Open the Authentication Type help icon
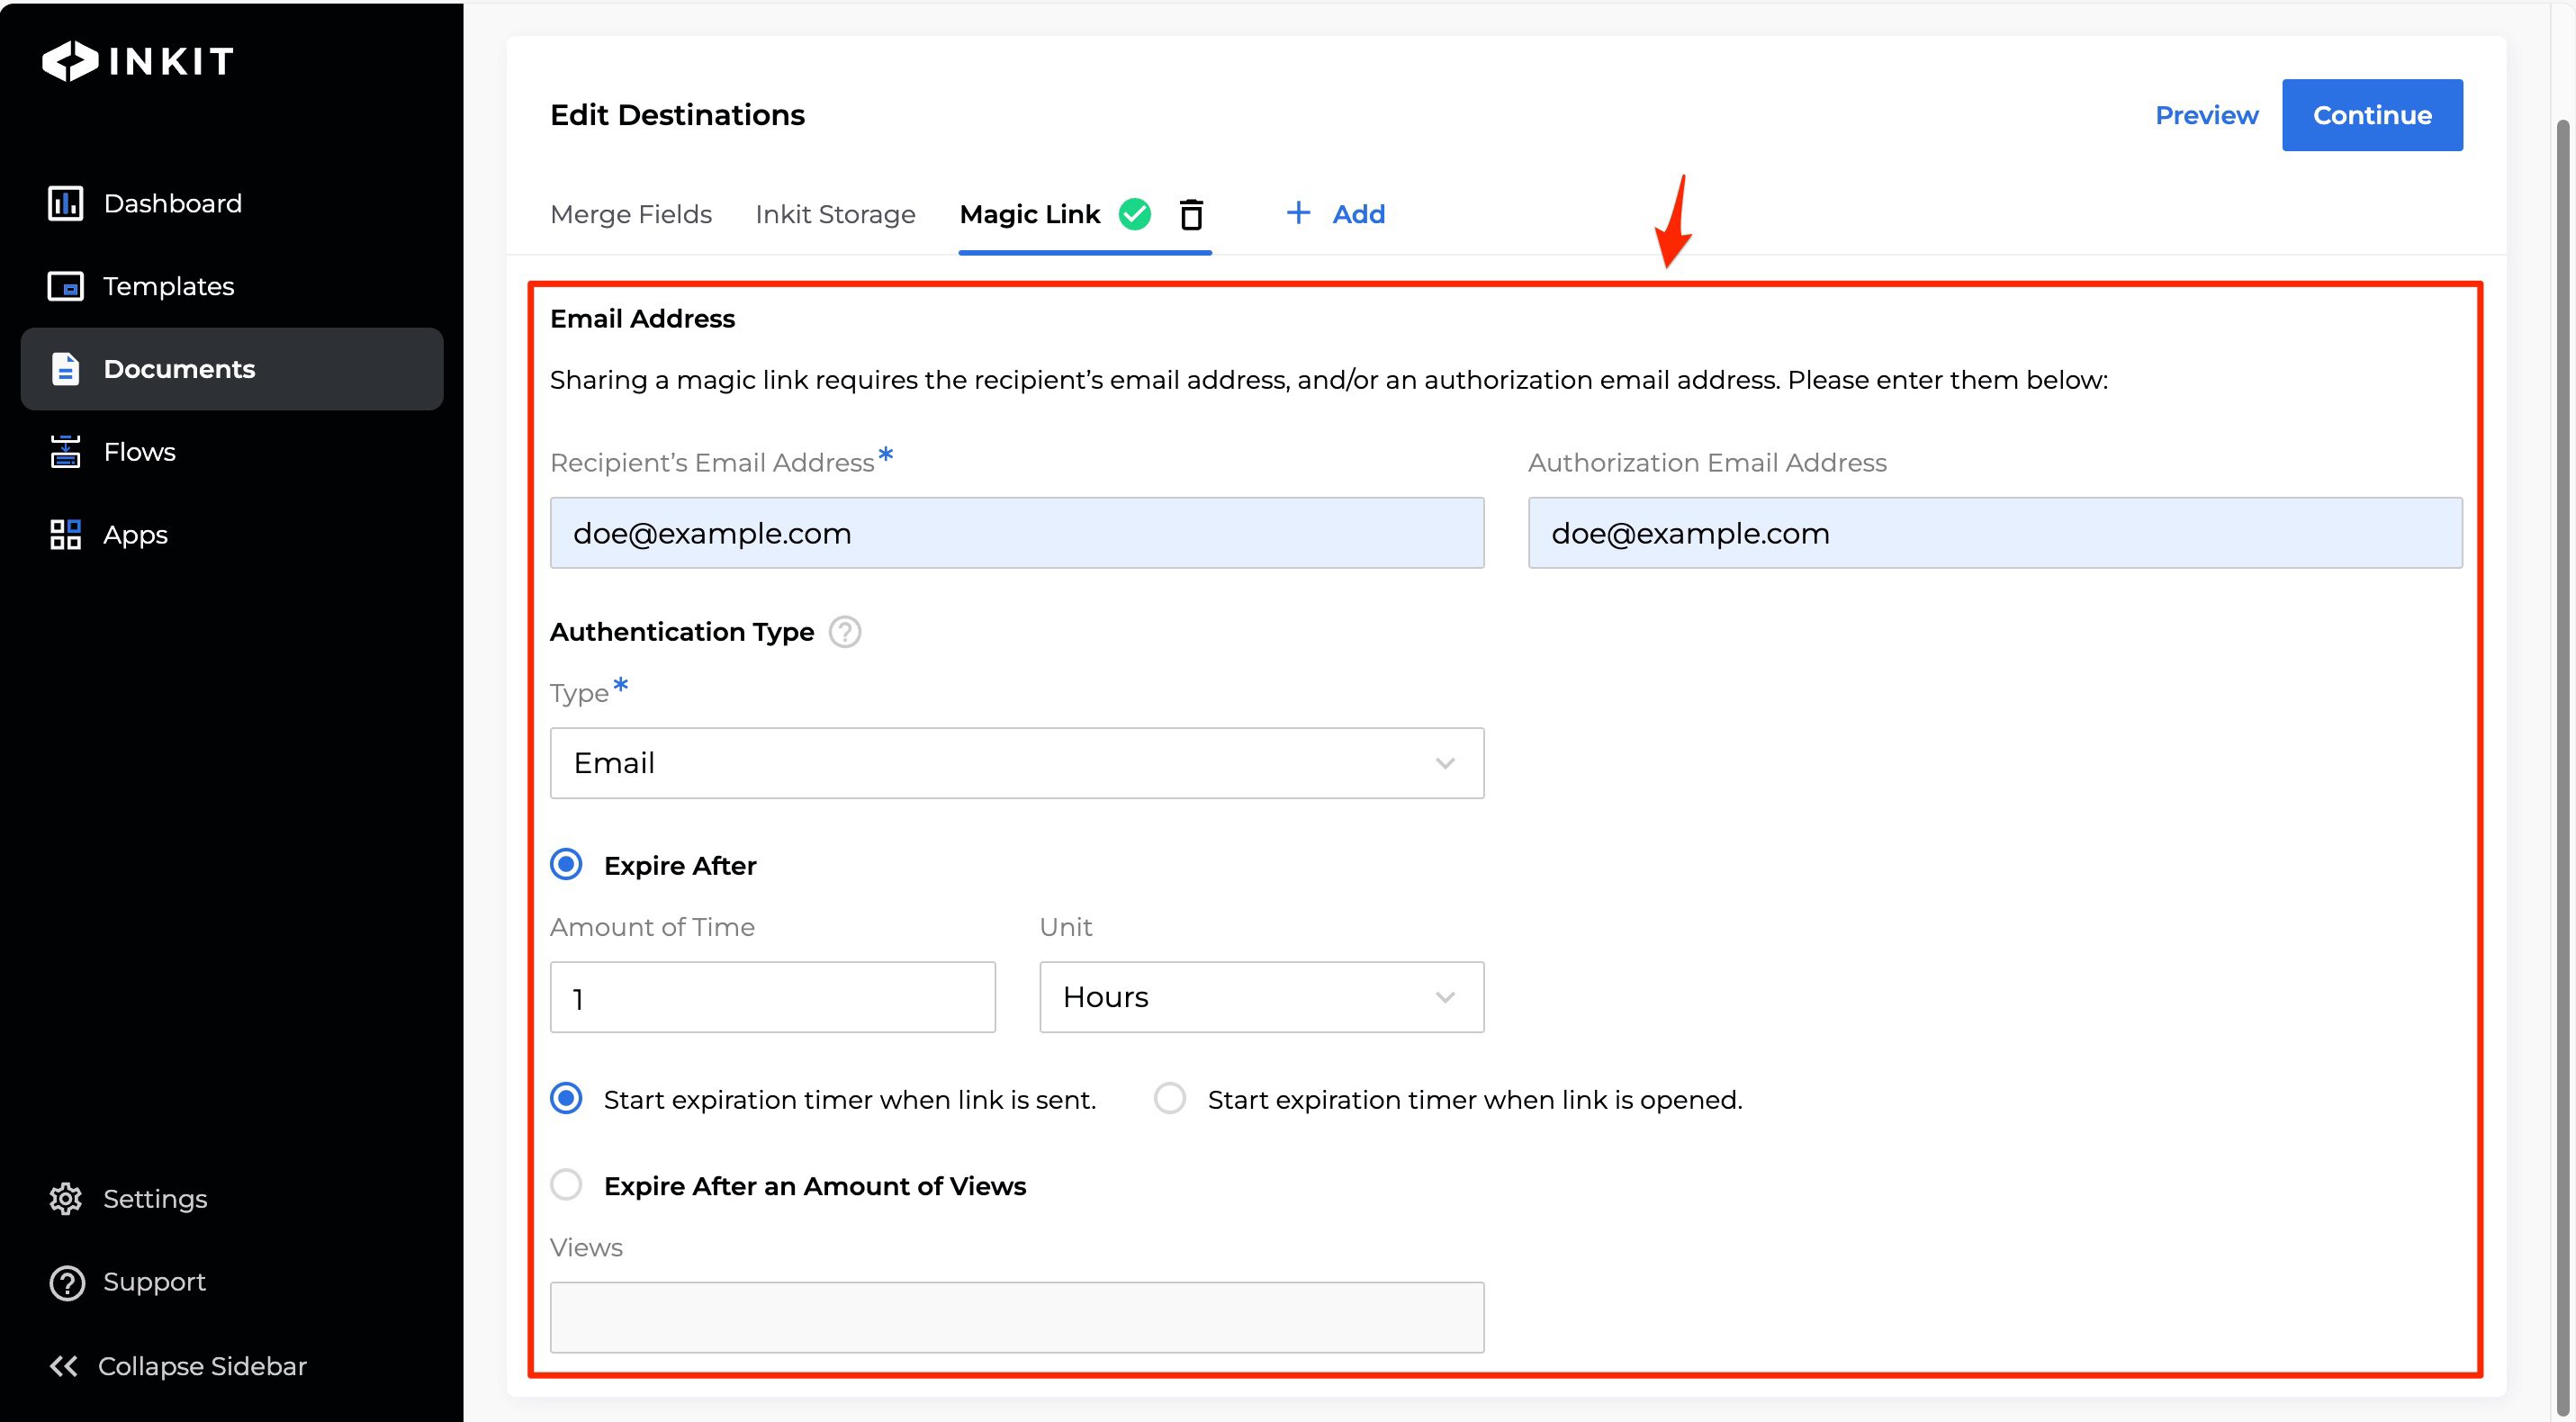The height and width of the screenshot is (1422, 2576). click(845, 632)
